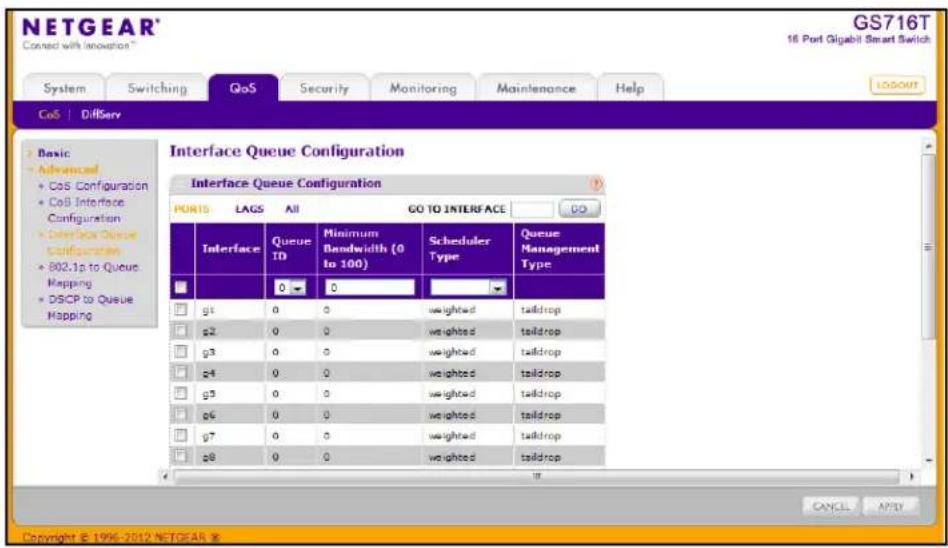Select the checkbox for interface g4
Image resolution: width=948 pixels, height=548 pixels.
click(181, 373)
